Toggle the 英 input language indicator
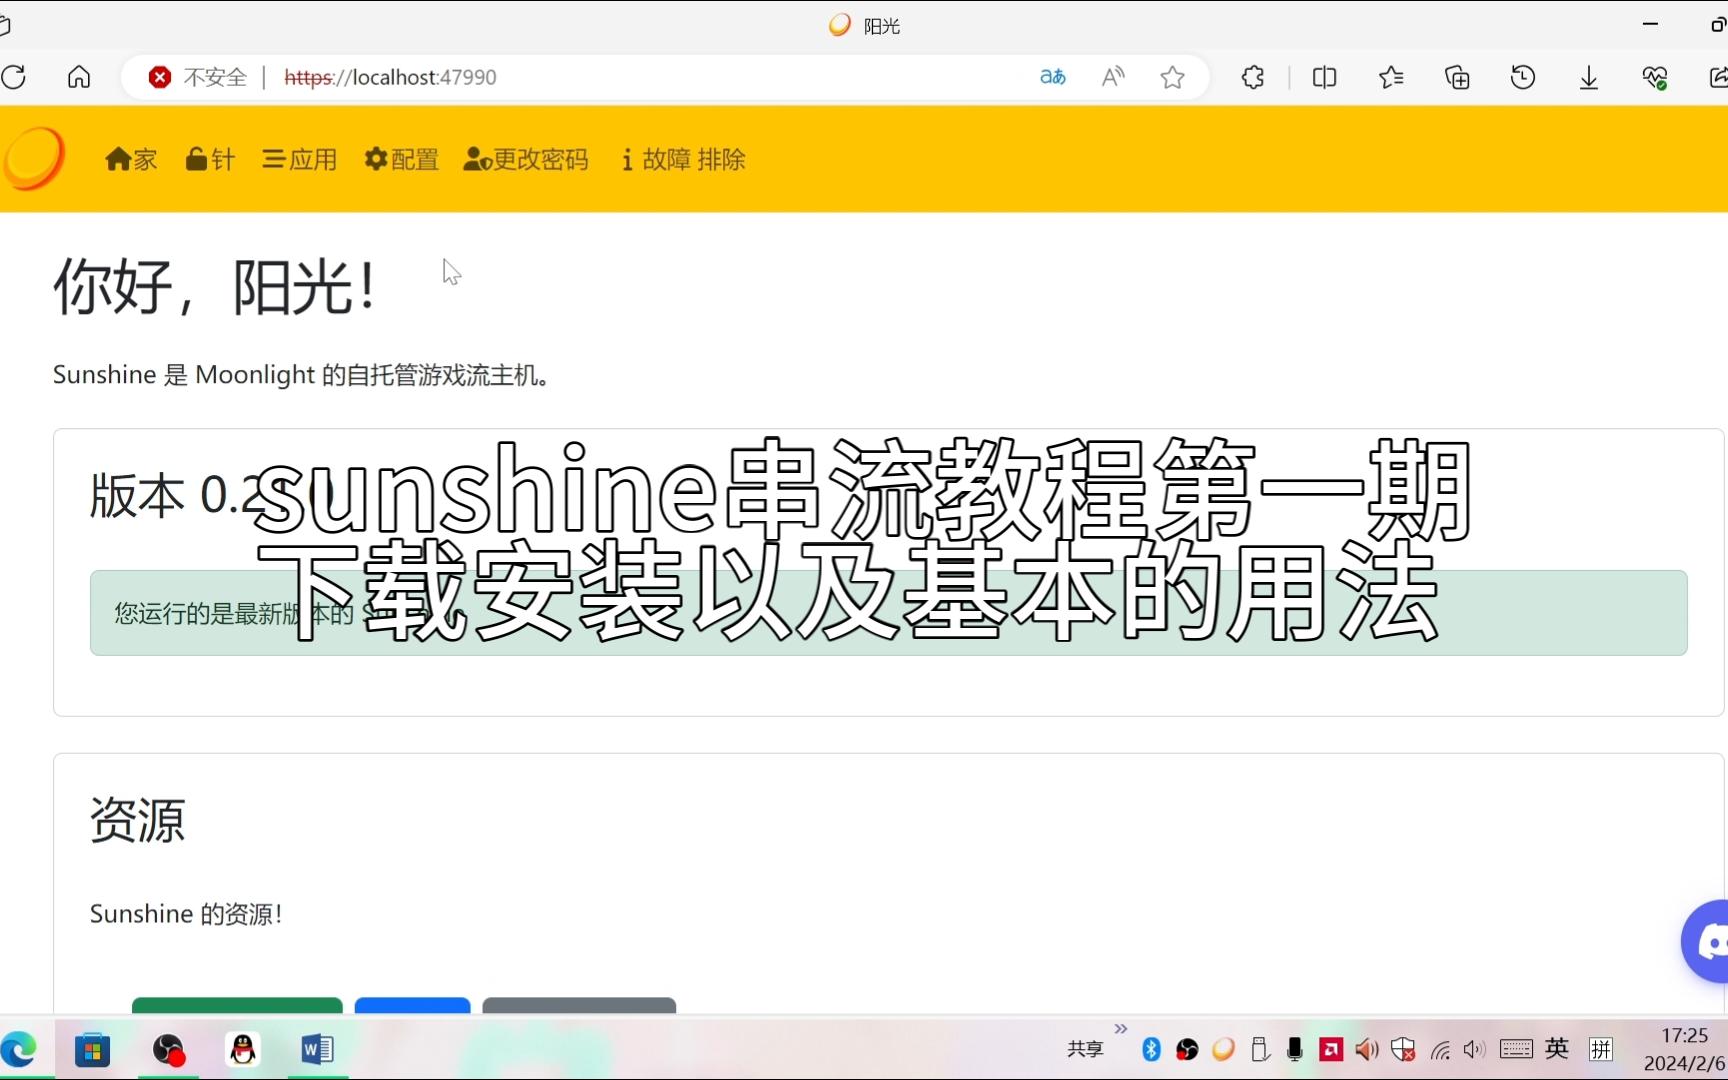The image size is (1728, 1080). [1557, 1048]
